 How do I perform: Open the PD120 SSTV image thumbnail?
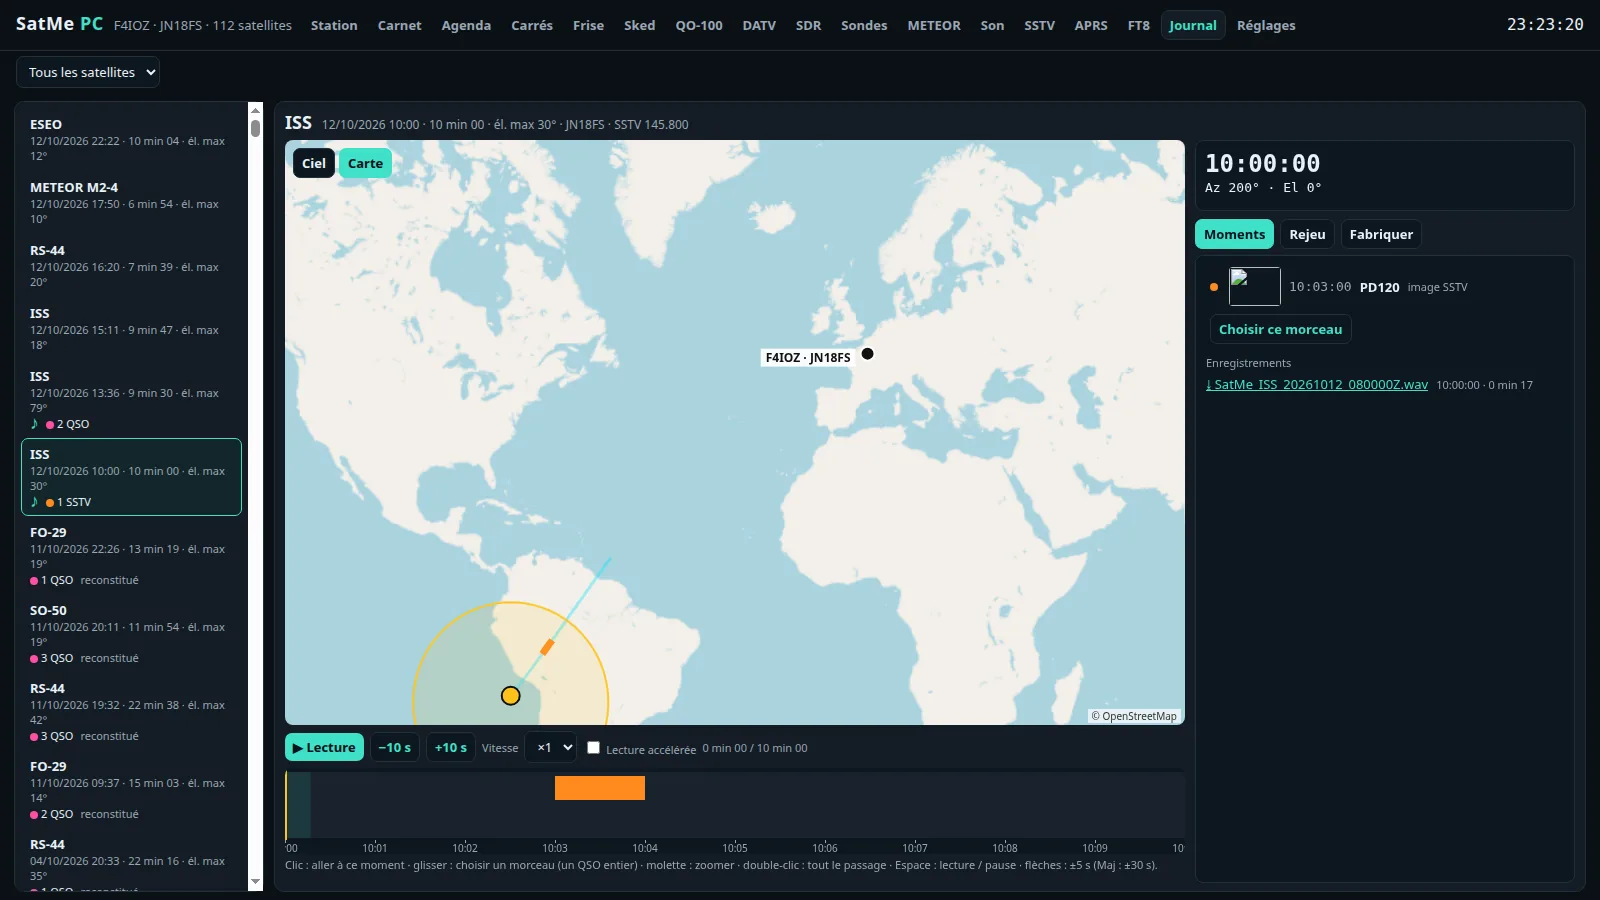pyautogui.click(x=1254, y=287)
